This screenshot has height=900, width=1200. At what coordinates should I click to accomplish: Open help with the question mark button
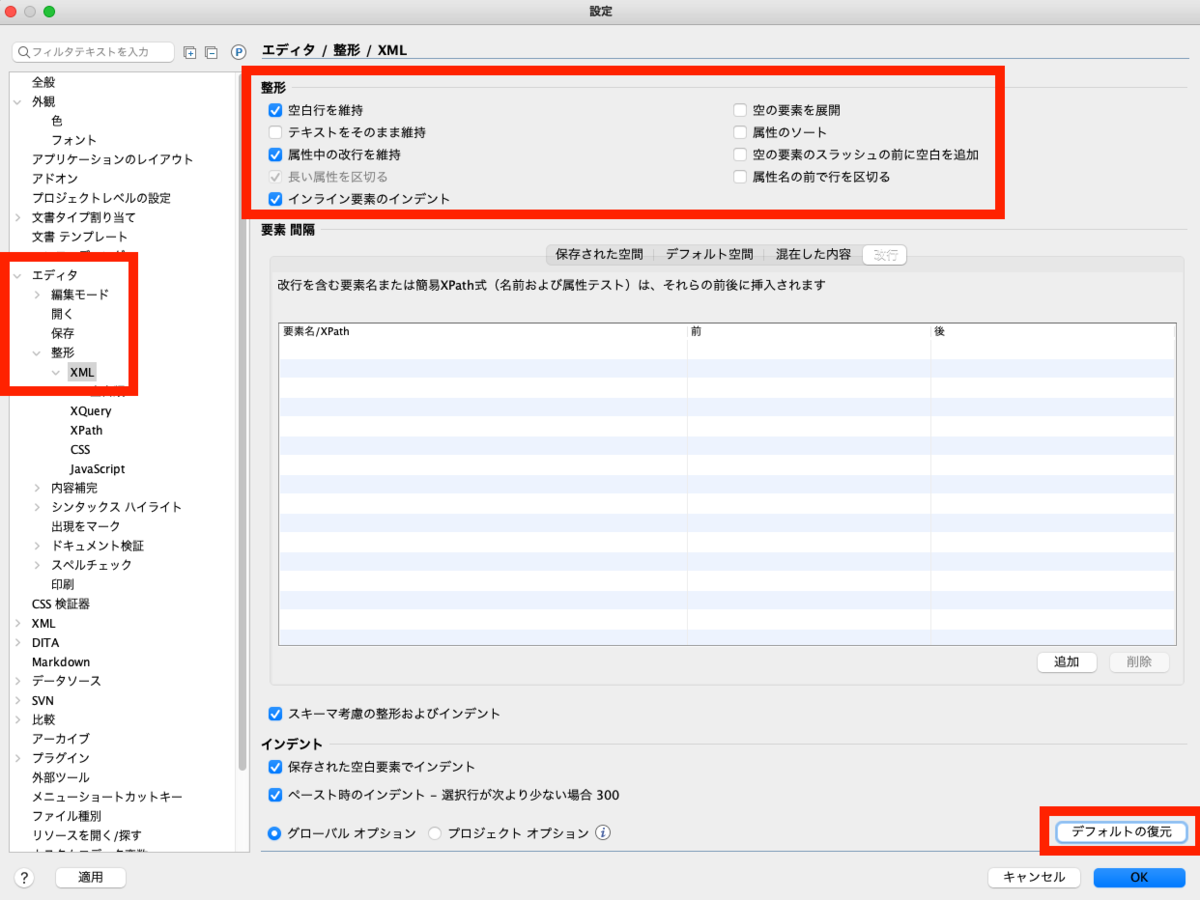click(x=25, y=878)
